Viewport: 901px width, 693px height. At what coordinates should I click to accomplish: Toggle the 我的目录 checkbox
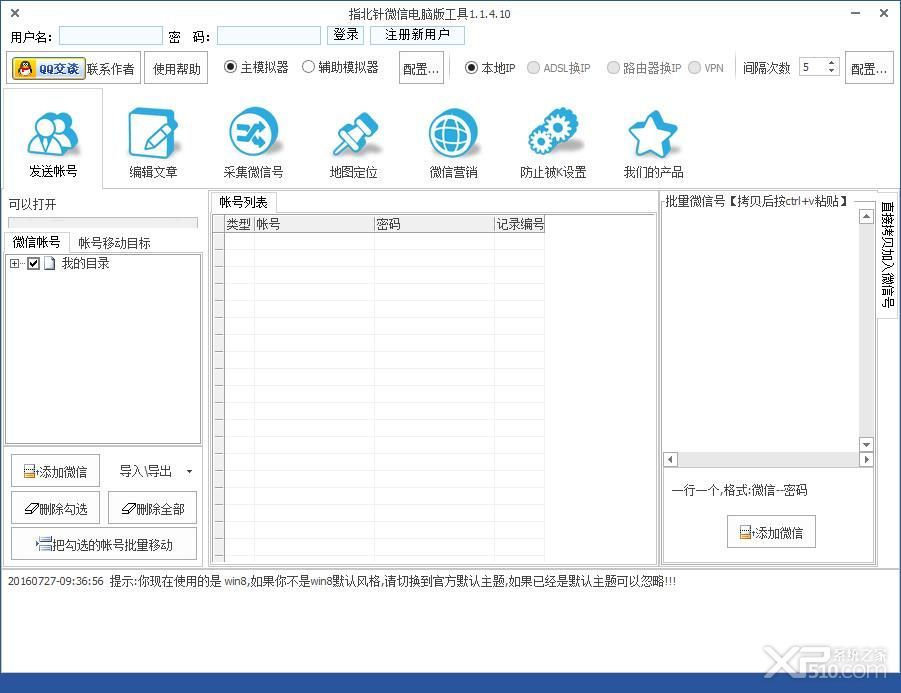(33, 264)
